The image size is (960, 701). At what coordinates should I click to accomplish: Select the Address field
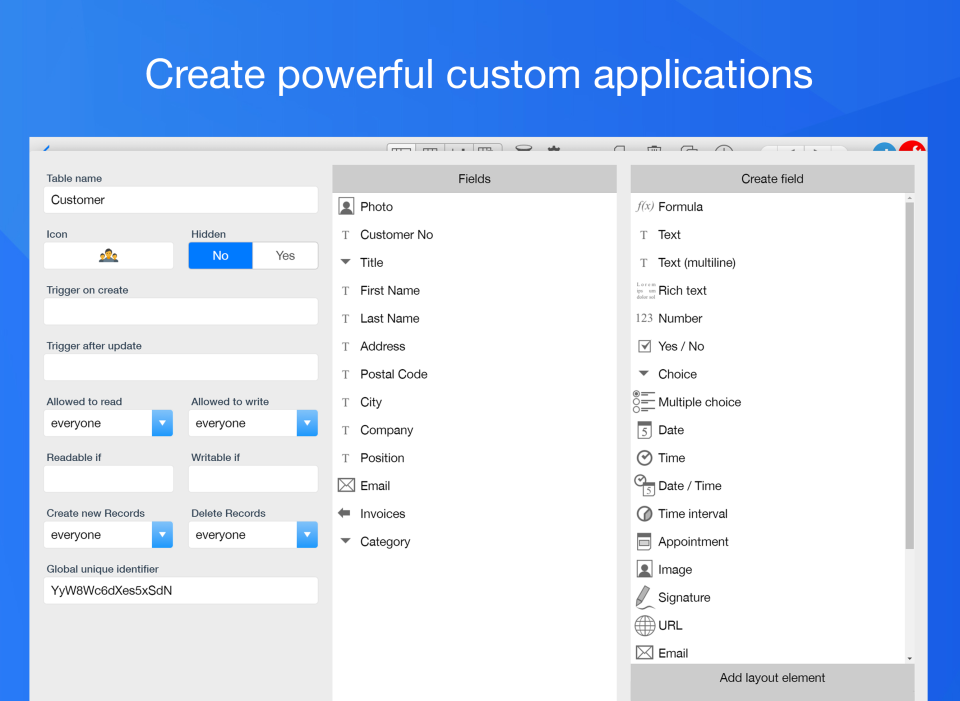click(474, 346)
